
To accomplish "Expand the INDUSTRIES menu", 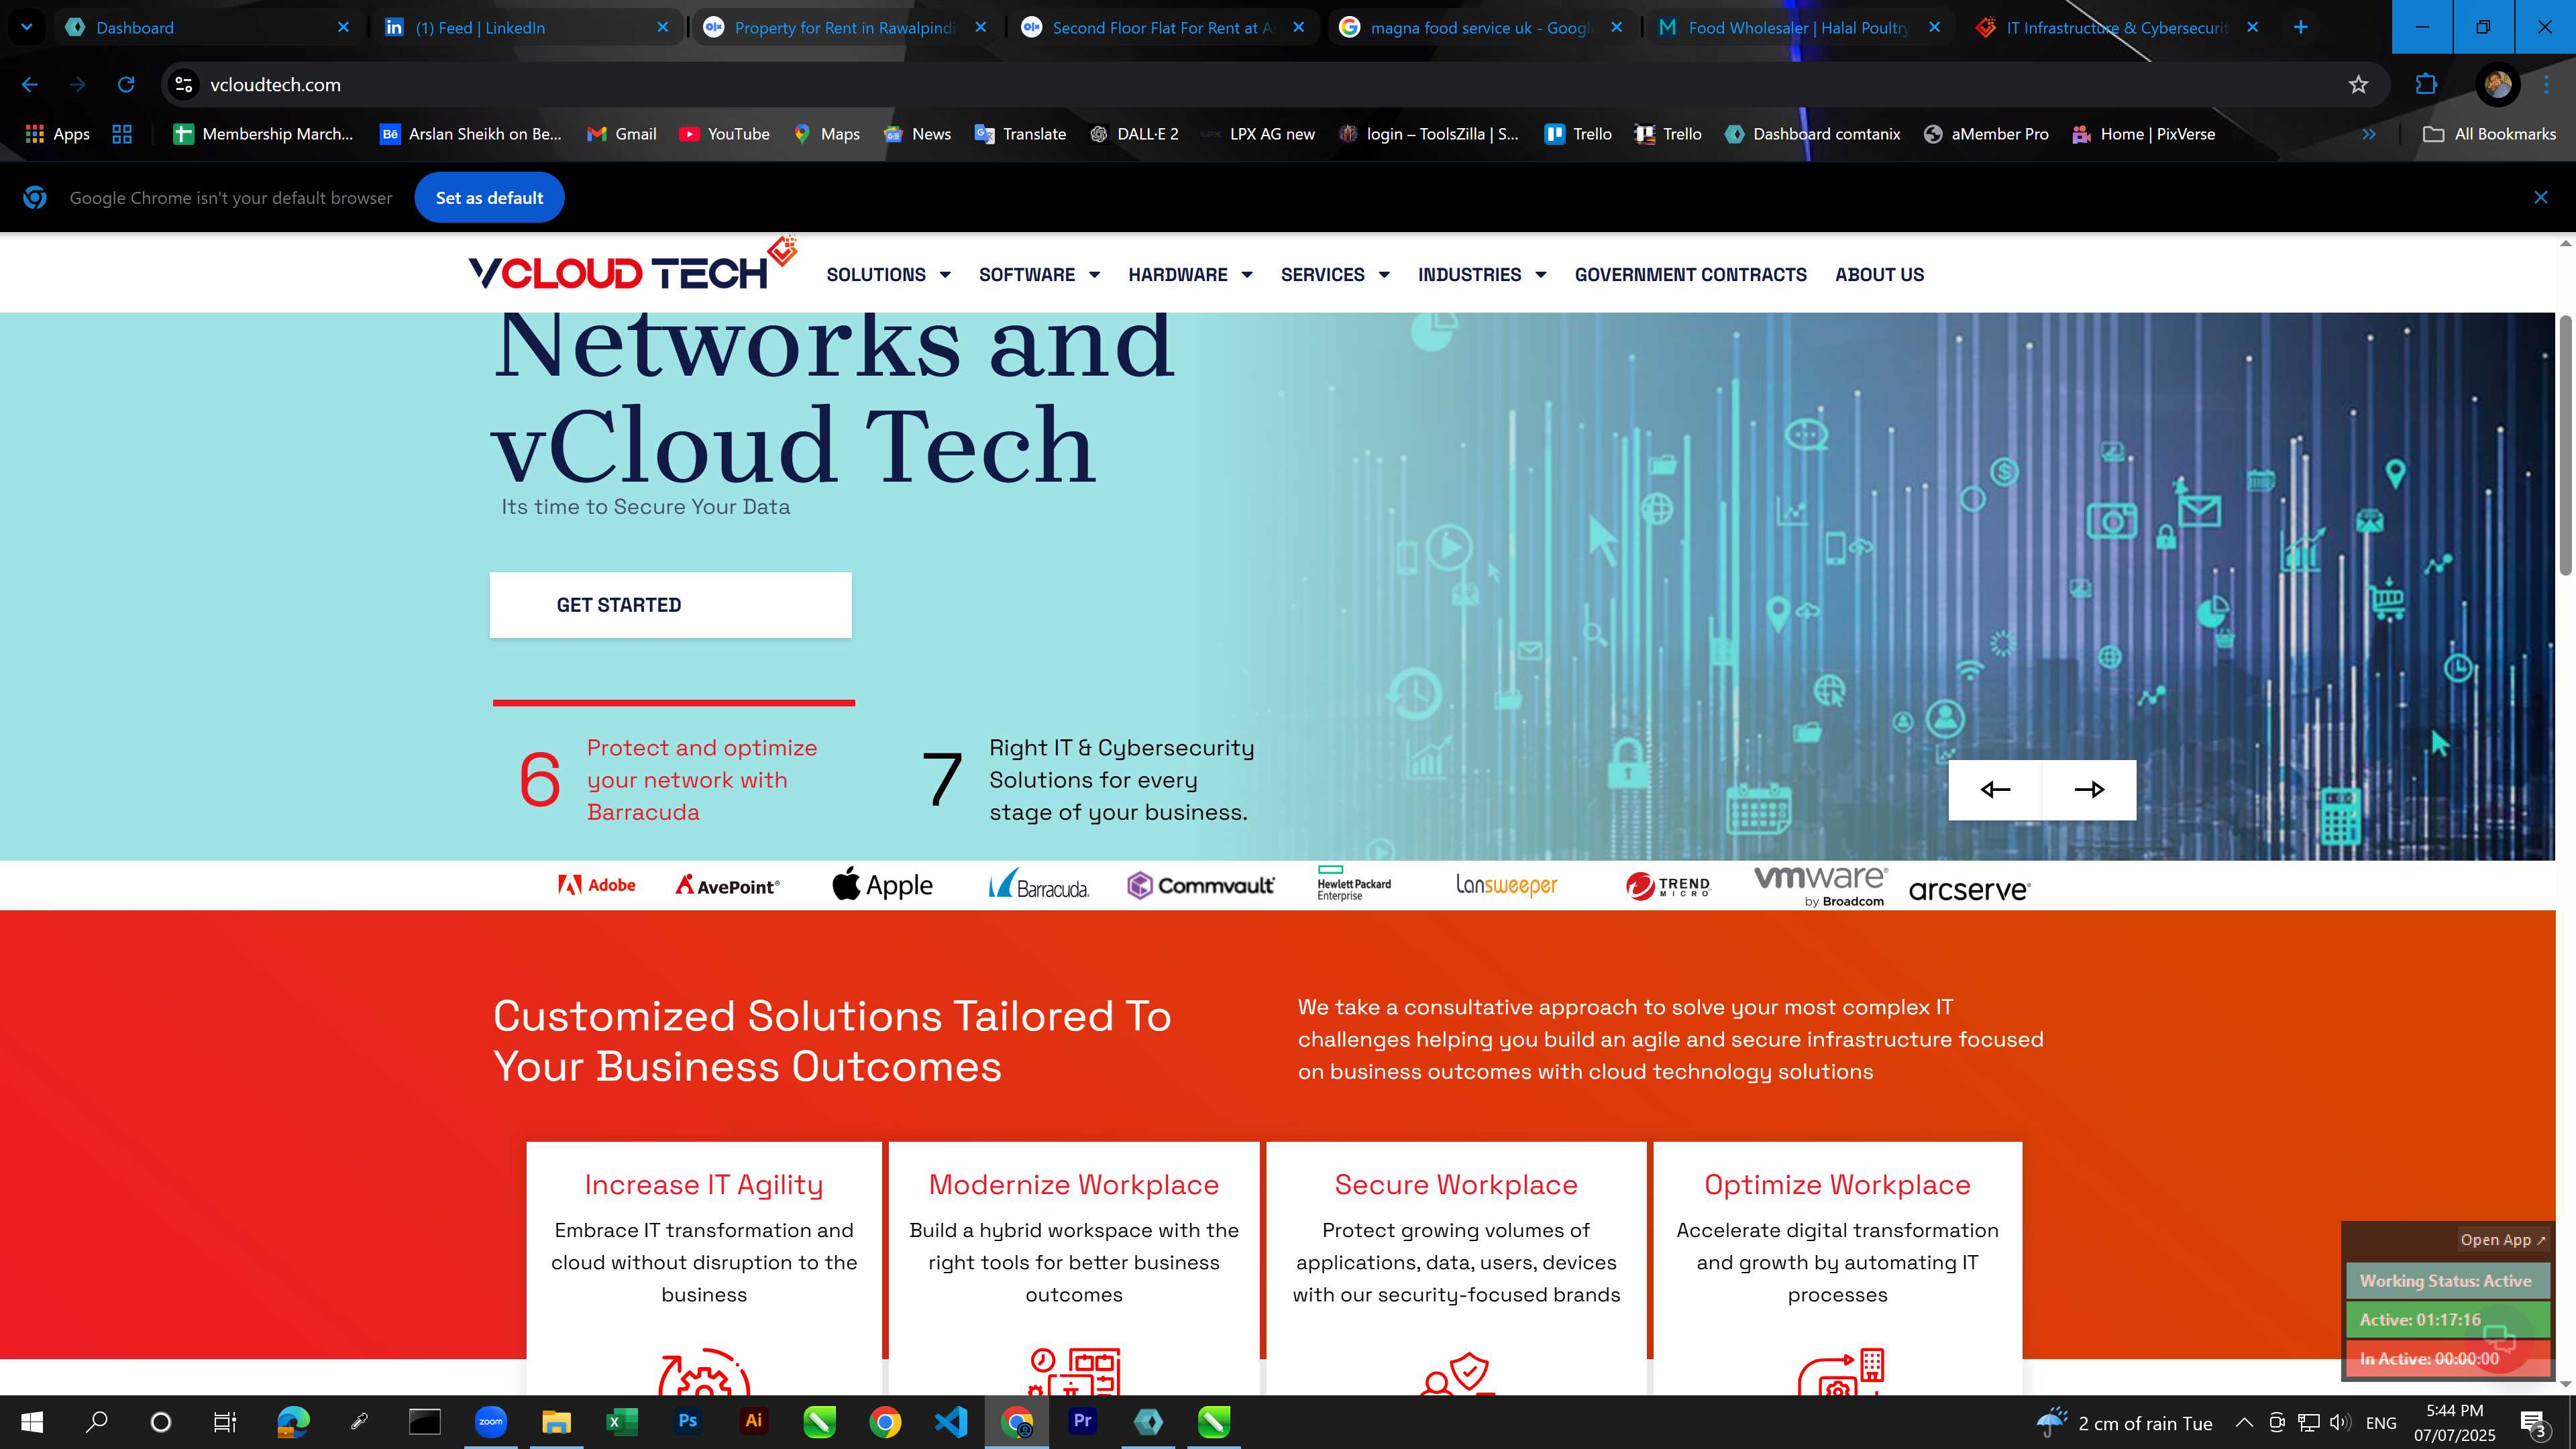I will coord(1482,275).
